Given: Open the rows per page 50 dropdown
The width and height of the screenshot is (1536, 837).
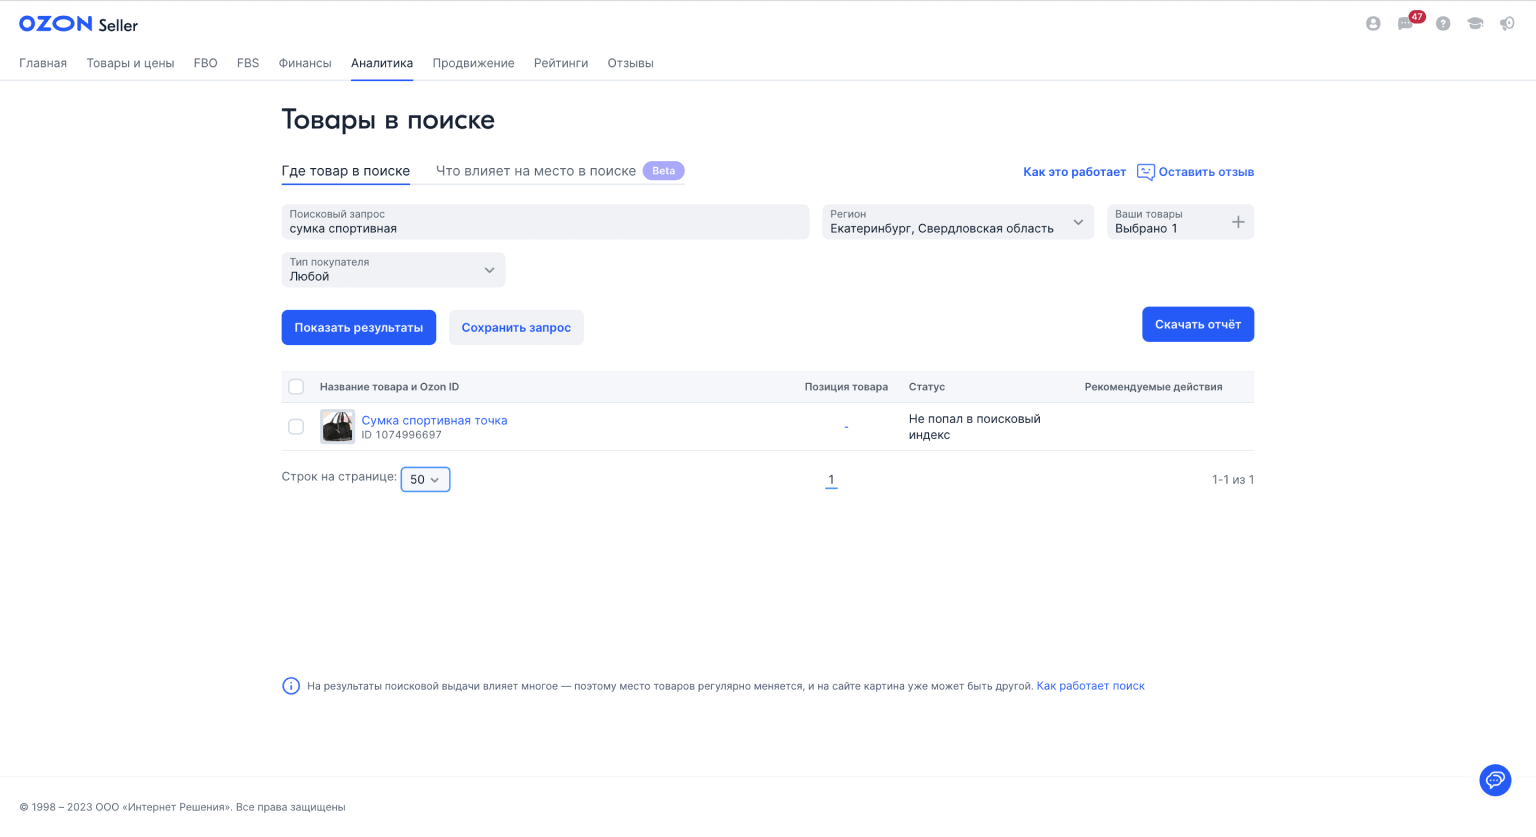Looking at the screenshot, I should pyautogui.click(x=425, y=480).
